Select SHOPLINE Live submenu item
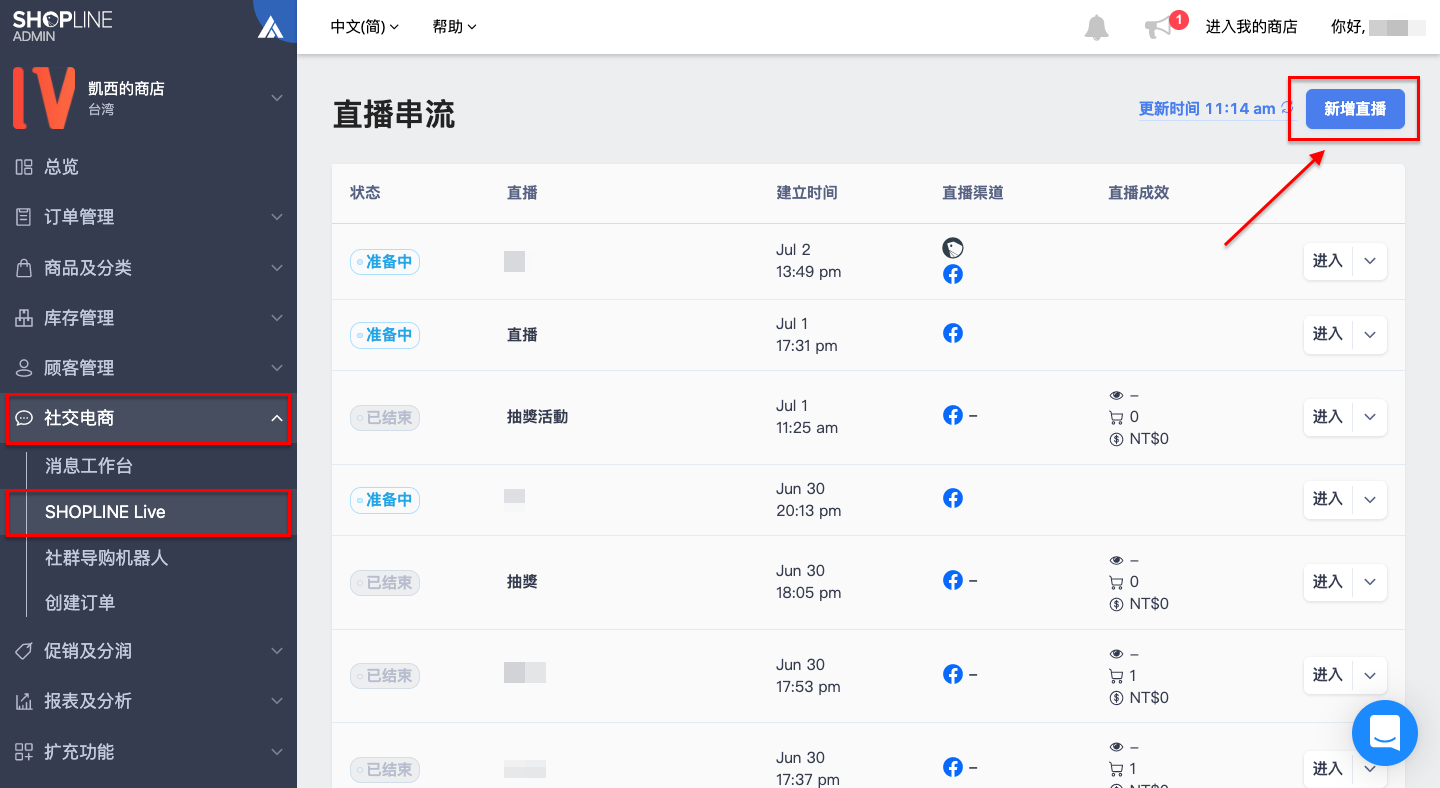The image size is (1440, 788). tap(148, 512)
